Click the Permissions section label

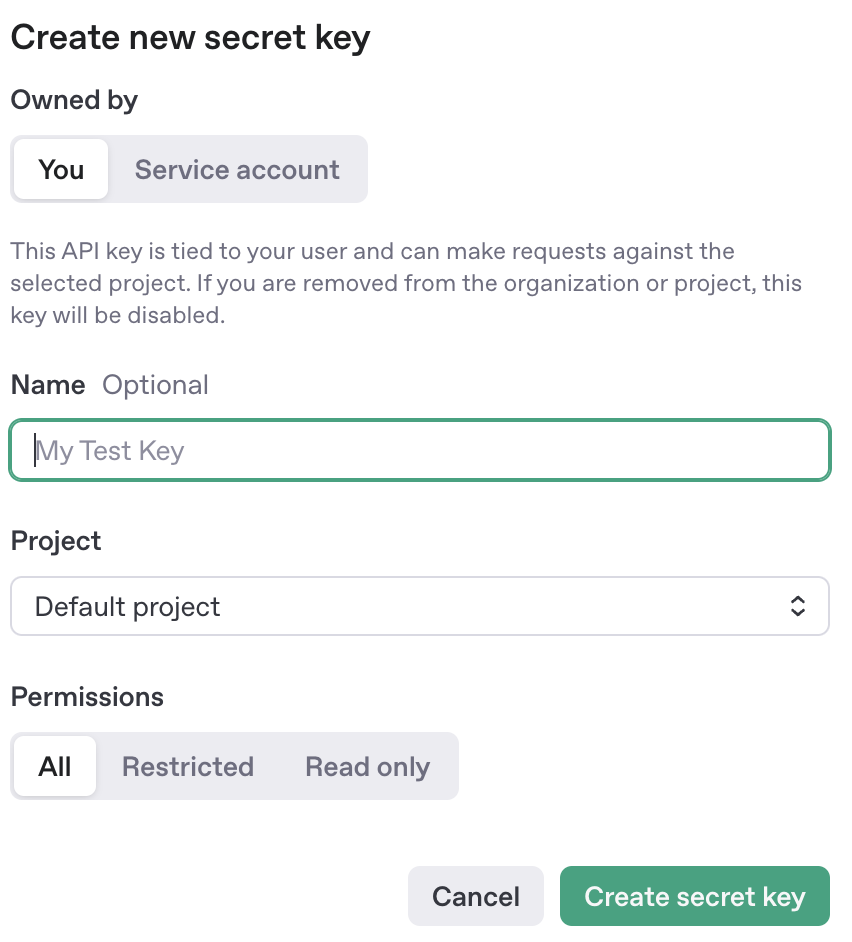tap(87, 697)
